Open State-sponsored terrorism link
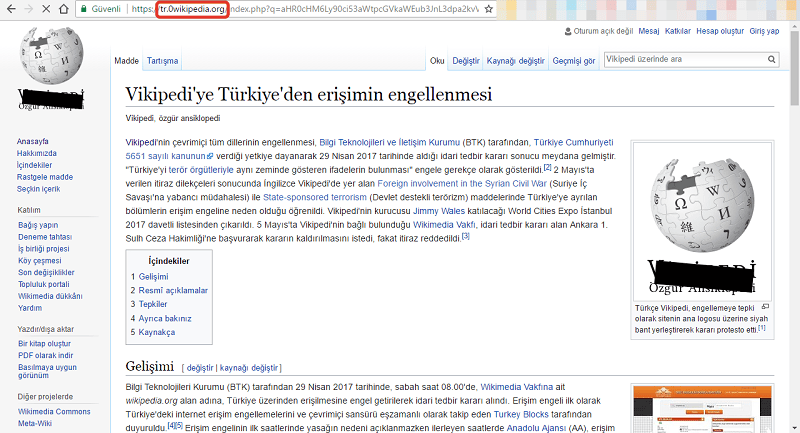 (x=315, y=197)
